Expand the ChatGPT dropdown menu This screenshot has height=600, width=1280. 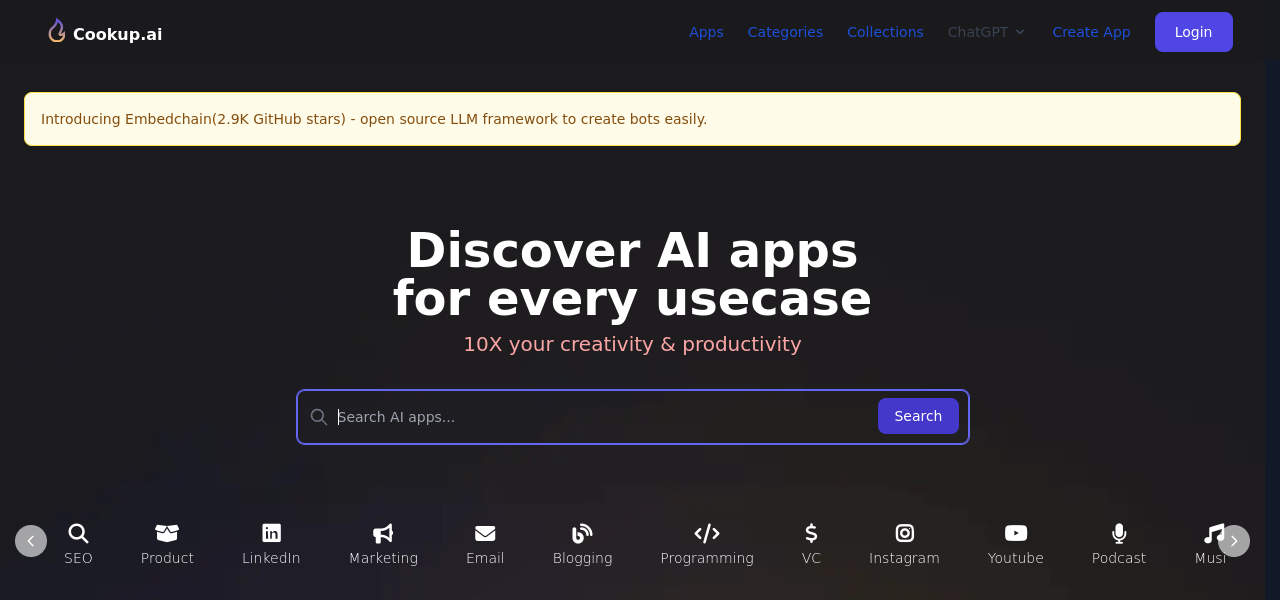pos(986,32)
